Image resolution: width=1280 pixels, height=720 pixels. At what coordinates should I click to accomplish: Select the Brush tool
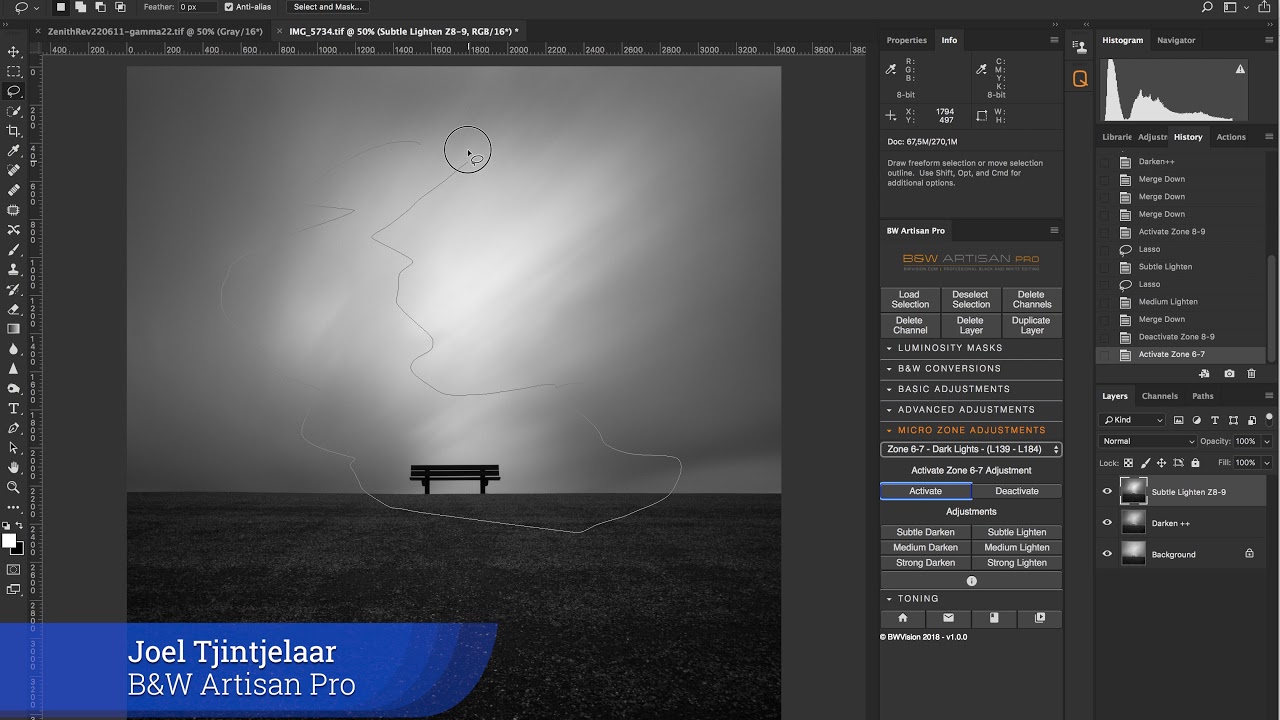pyautogui.click(x=14, y=250)
